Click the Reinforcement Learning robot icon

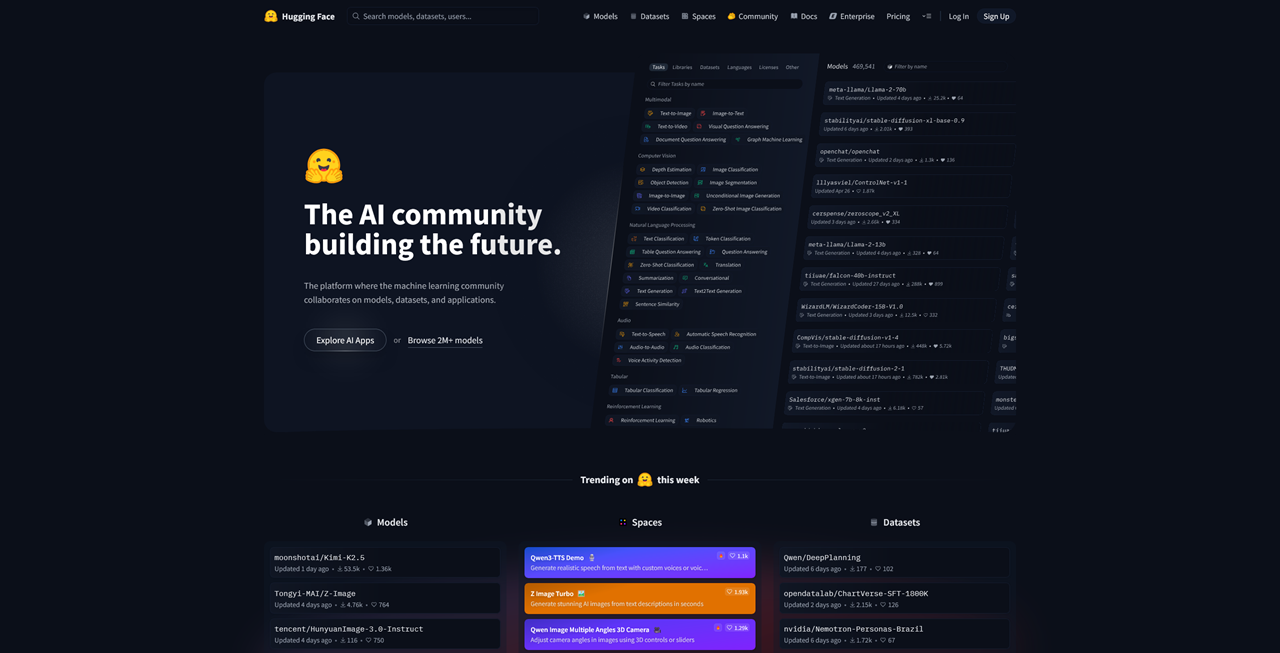point(611,420)
